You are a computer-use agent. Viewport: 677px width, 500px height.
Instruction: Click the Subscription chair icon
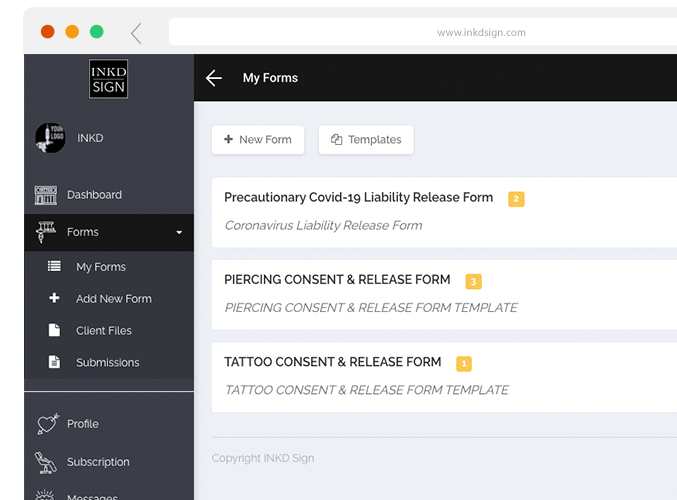pos(46,462)
